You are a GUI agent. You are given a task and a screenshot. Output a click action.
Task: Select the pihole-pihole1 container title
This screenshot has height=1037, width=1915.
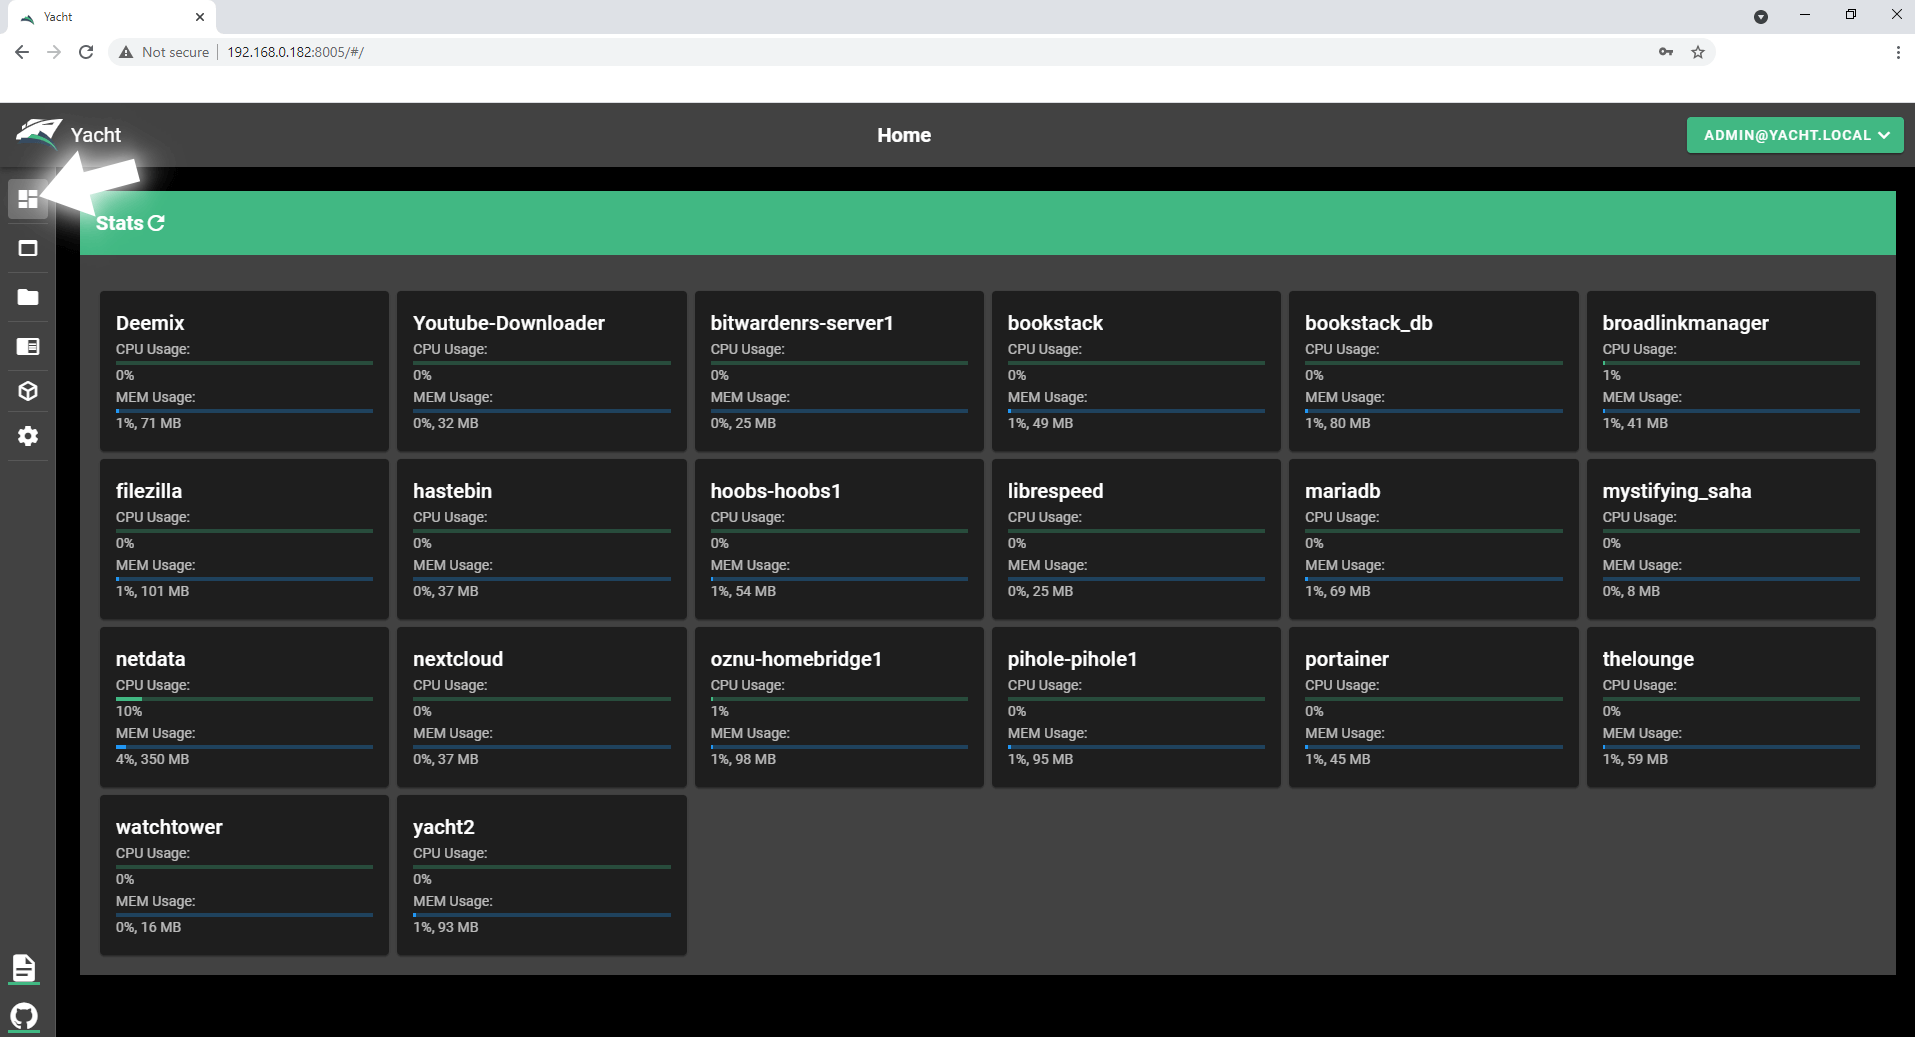pyautogui.click(x=1072, y=659)
